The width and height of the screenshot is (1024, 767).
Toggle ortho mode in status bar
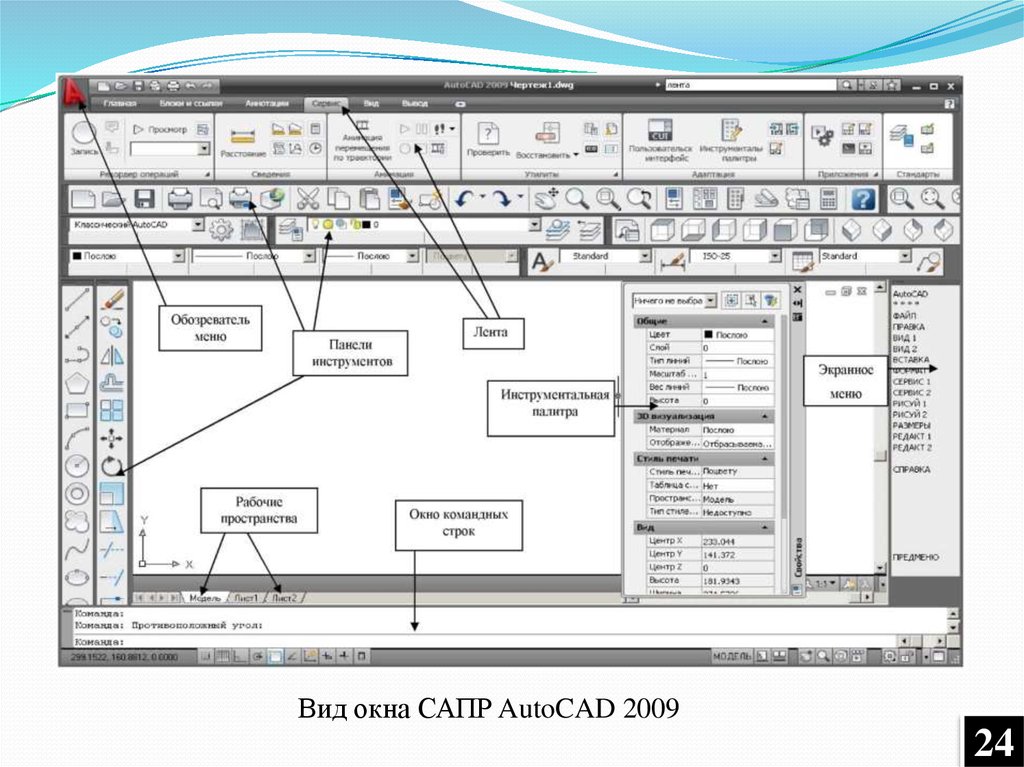tap(240, 656)
